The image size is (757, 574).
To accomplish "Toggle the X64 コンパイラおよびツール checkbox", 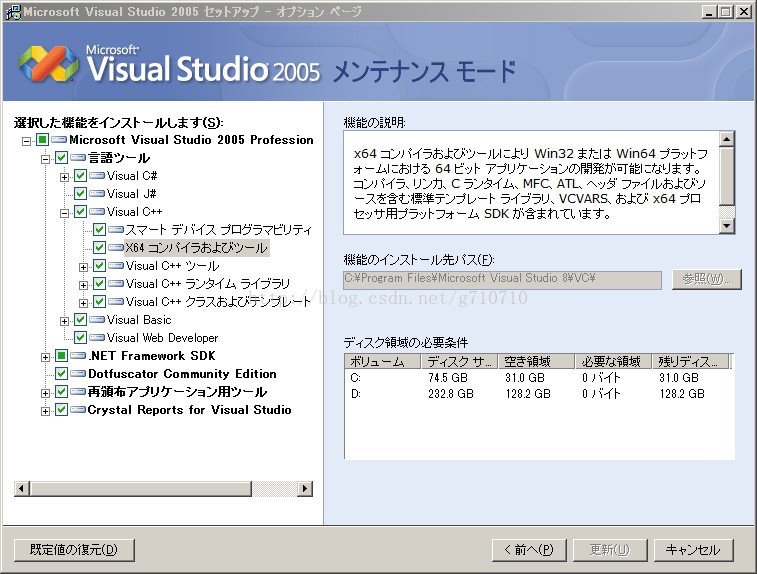I will pyautogui.click(x=99, y=248).
